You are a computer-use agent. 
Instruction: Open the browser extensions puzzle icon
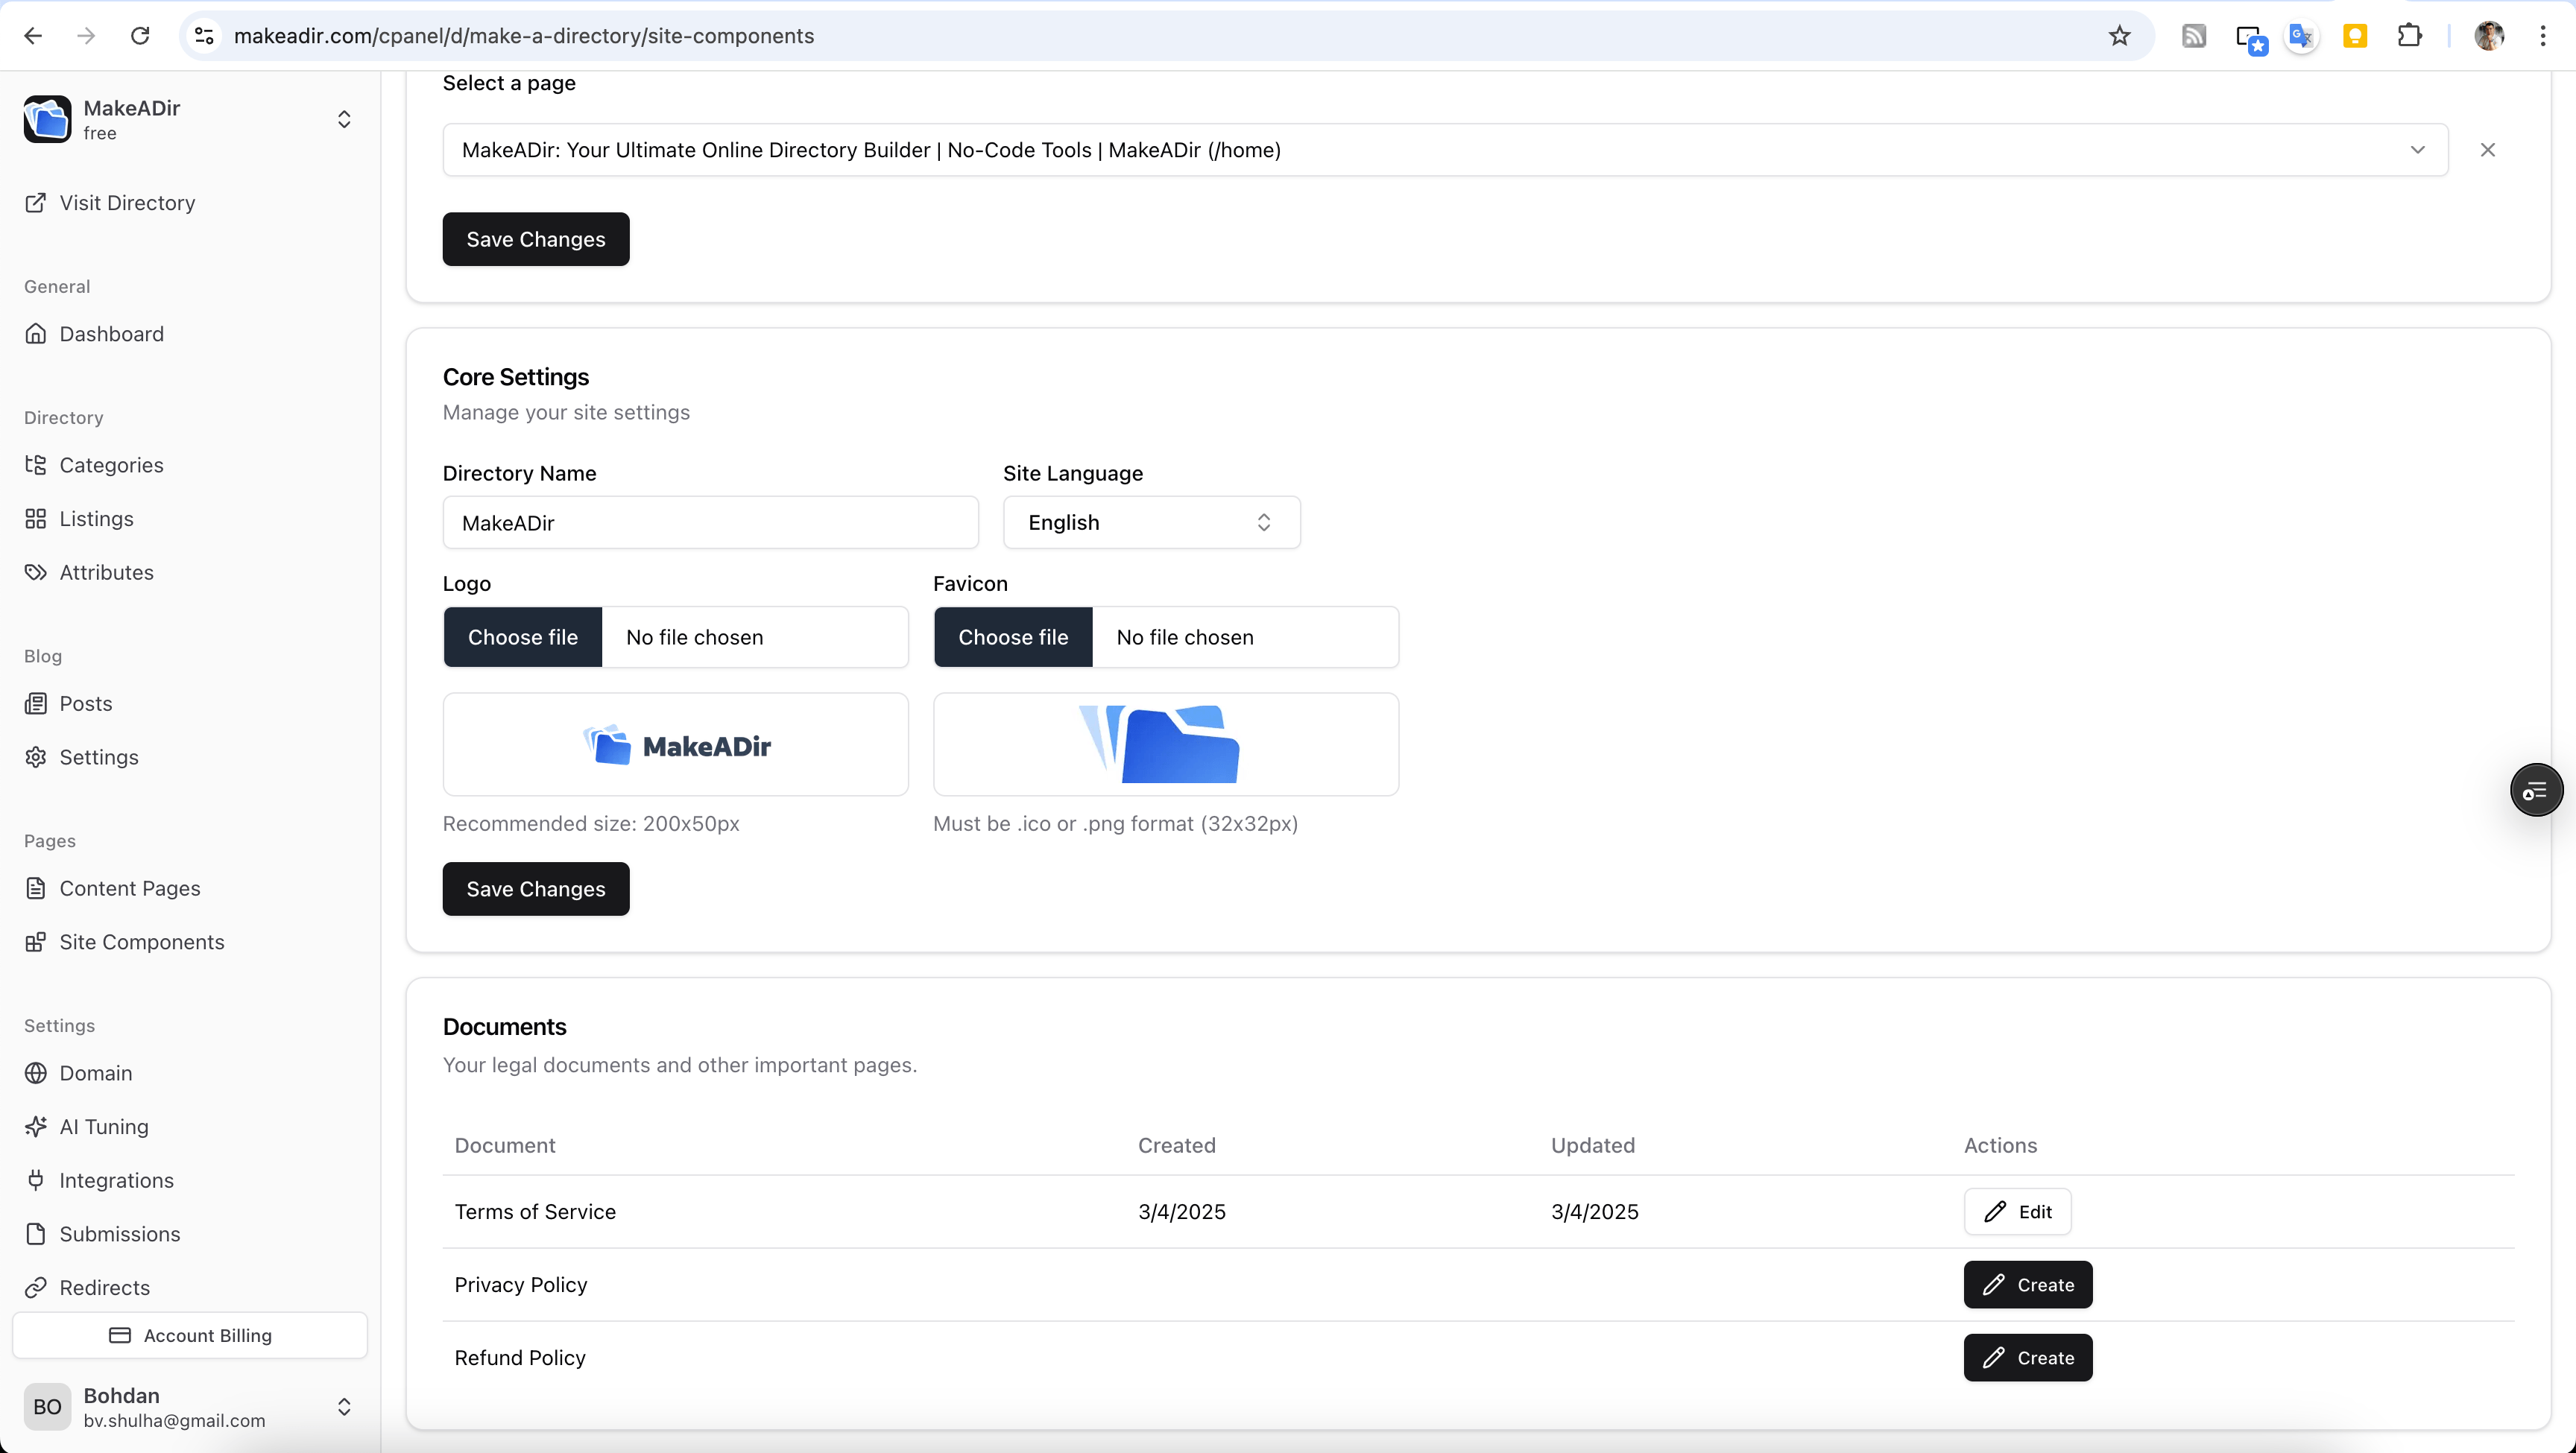point(2409,36)
